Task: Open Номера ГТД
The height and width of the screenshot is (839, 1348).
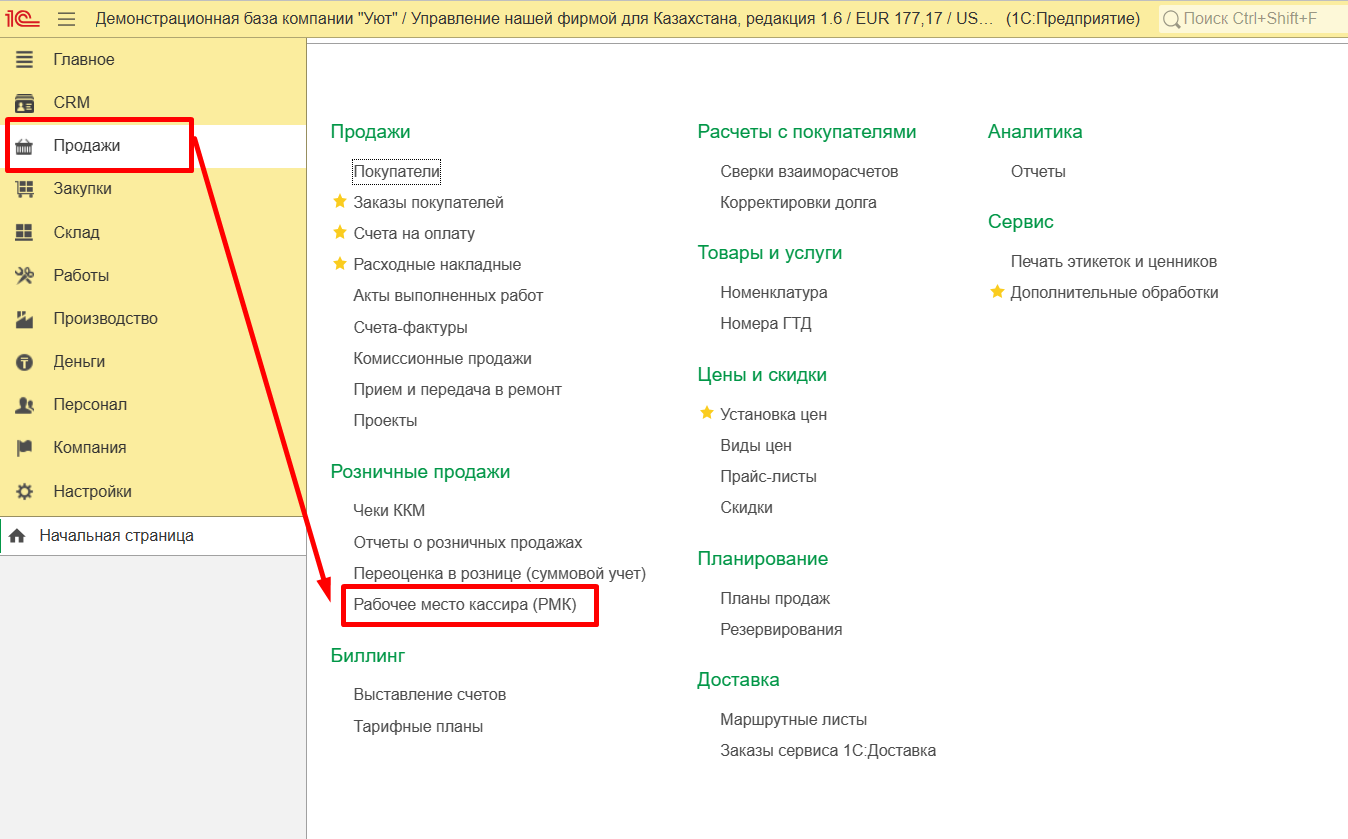Action: coord(766,324)
